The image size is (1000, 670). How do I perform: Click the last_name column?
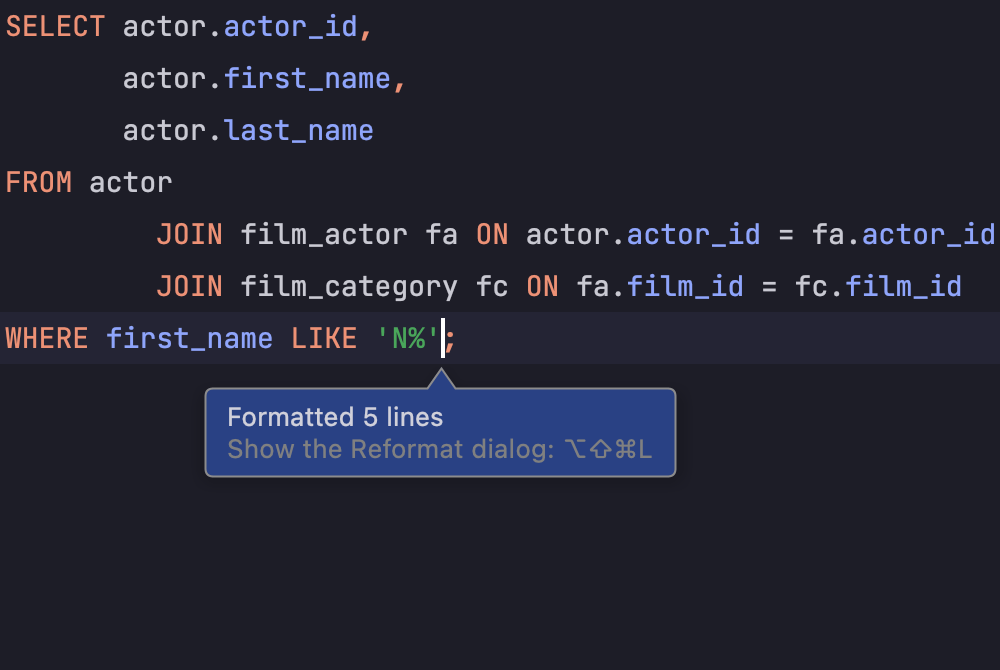pos(299,131)
